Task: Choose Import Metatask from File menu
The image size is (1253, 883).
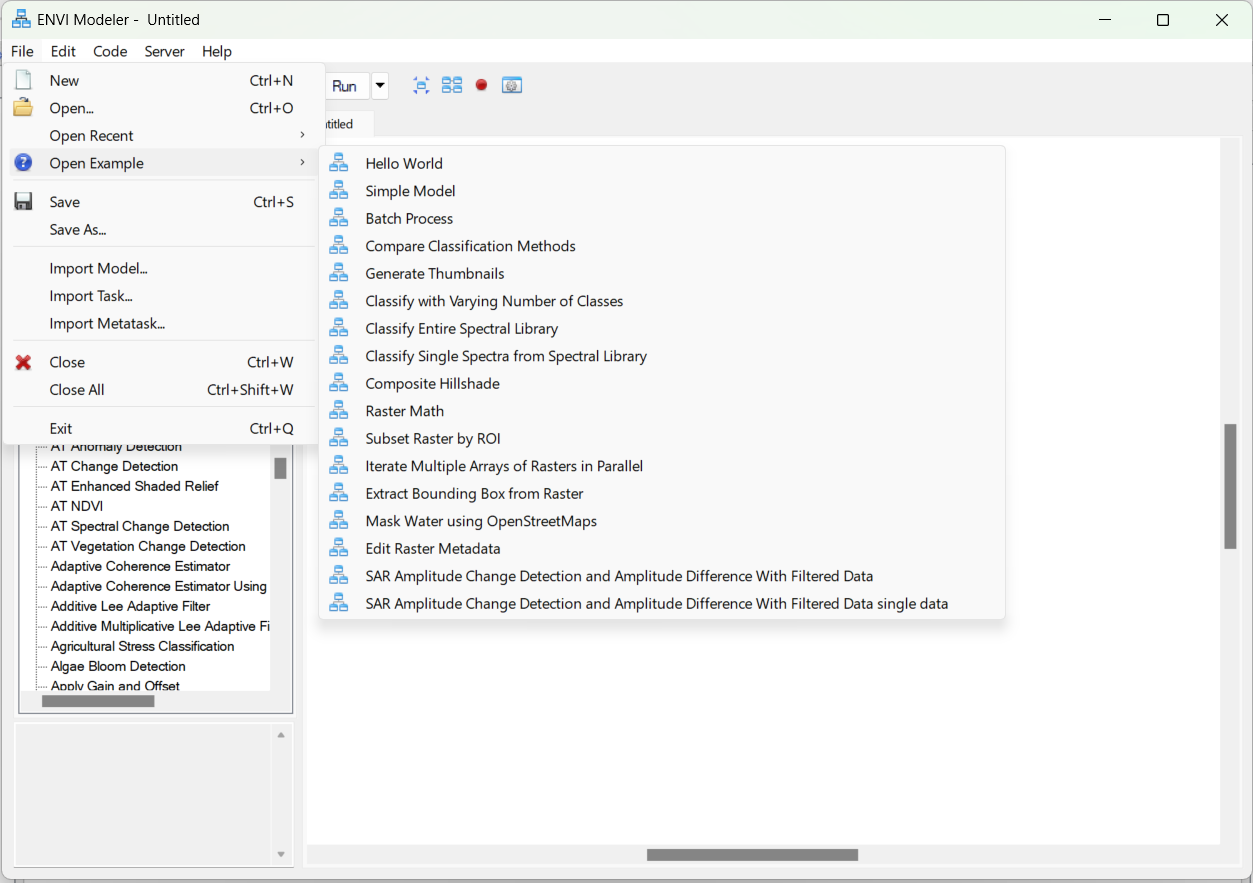Action: pyautogui.click(x=107, y=324)
